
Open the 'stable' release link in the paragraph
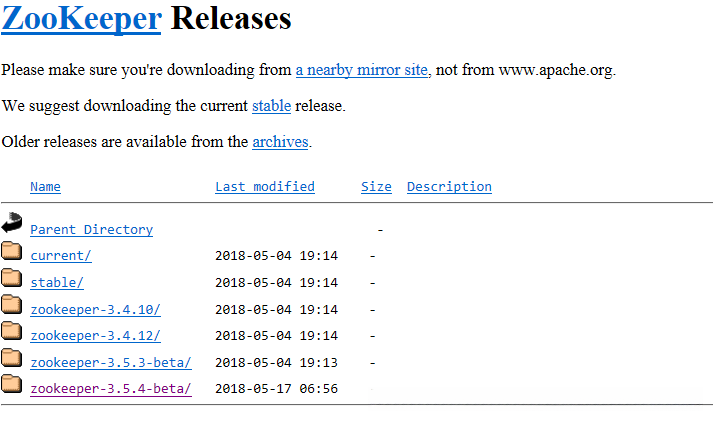[271, 106]
